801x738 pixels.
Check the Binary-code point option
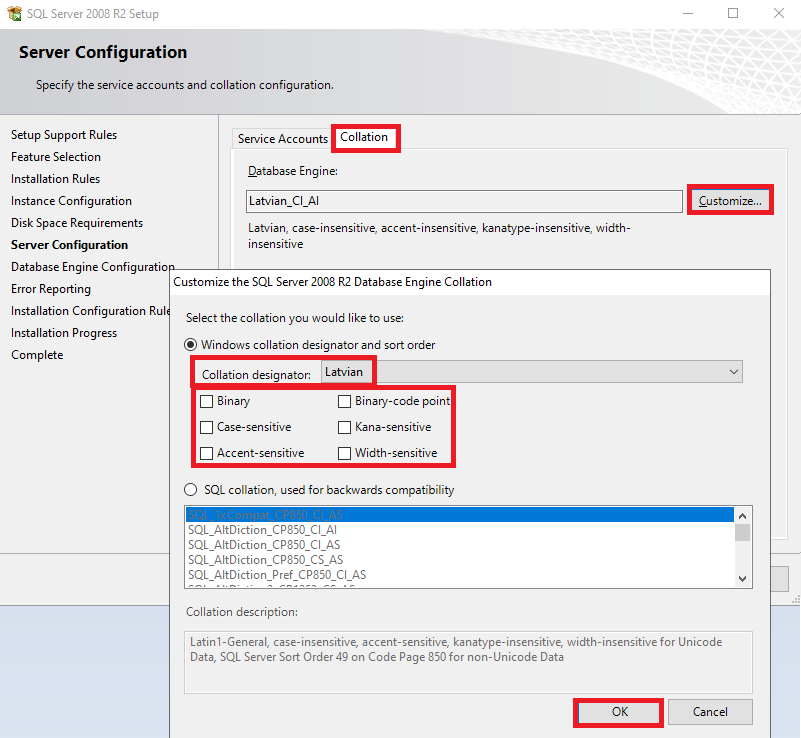click(x=344, y=401)
